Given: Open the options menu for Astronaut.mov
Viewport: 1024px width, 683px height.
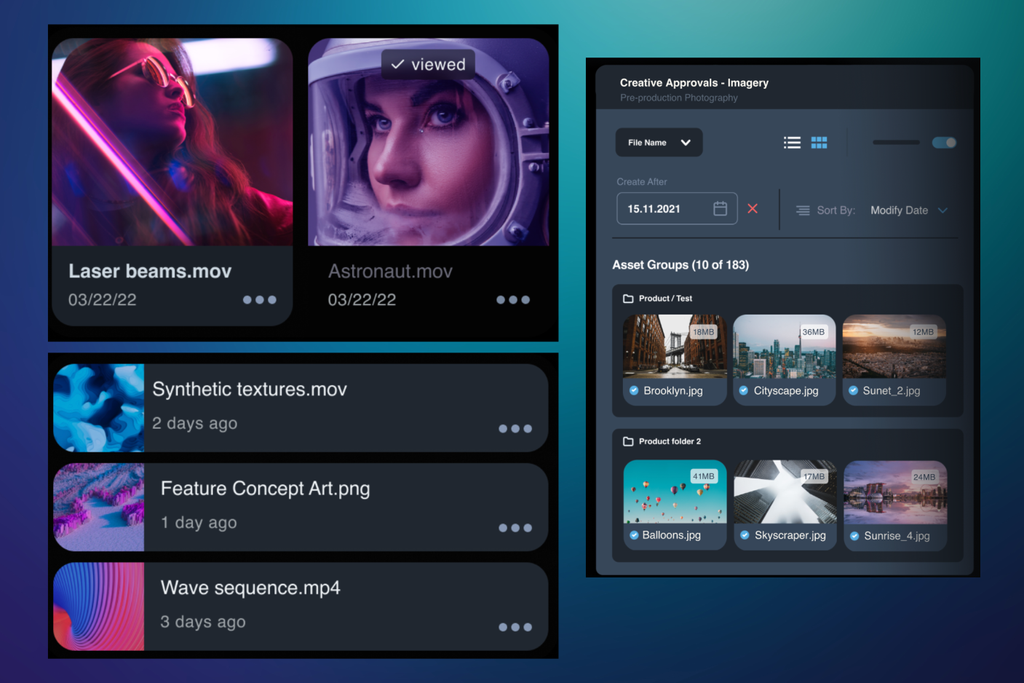Looking at the screenshot, I should [512, 299].
